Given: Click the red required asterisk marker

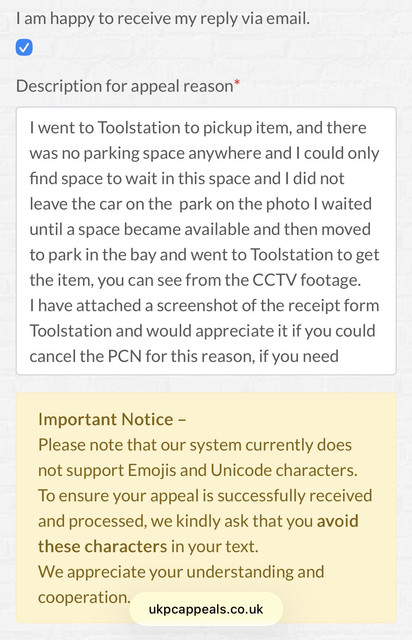Looking at the screenshot, I should 237,83.
